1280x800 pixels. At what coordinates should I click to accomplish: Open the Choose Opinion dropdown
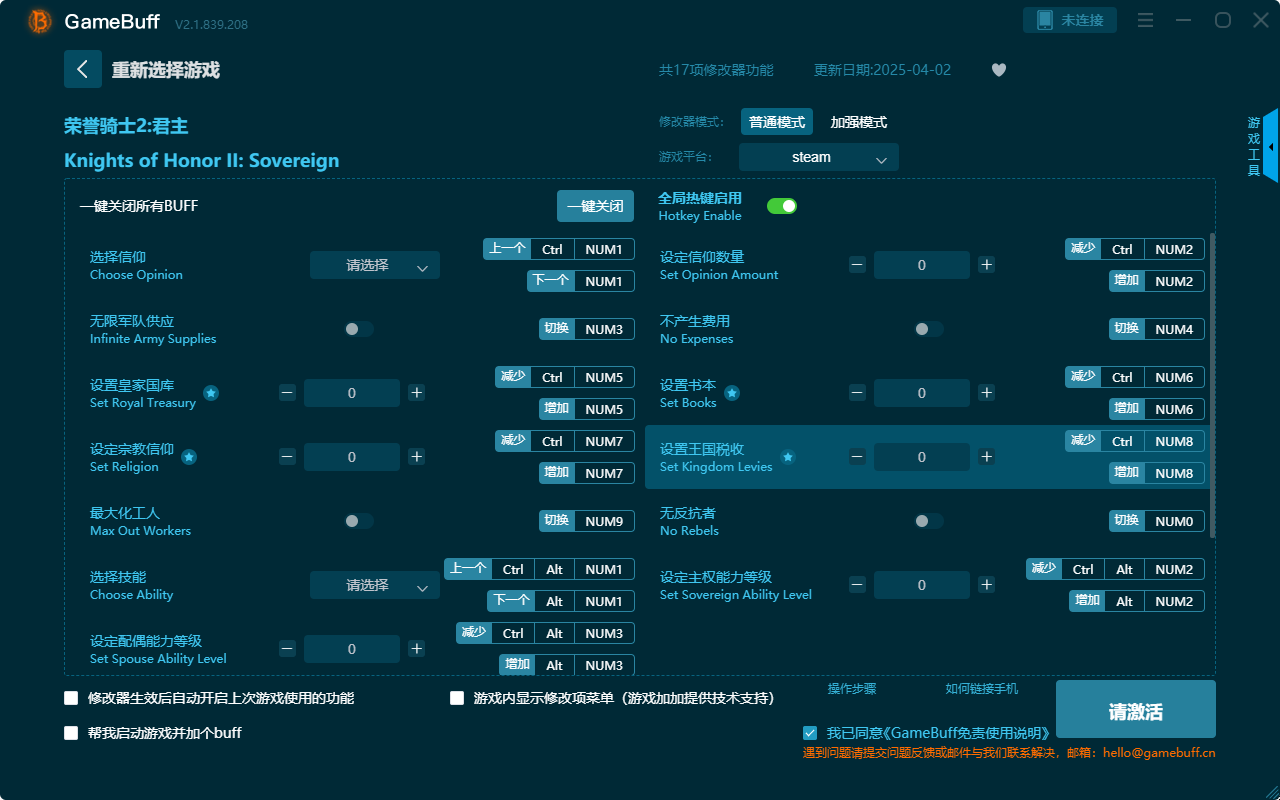pos(375,265)
